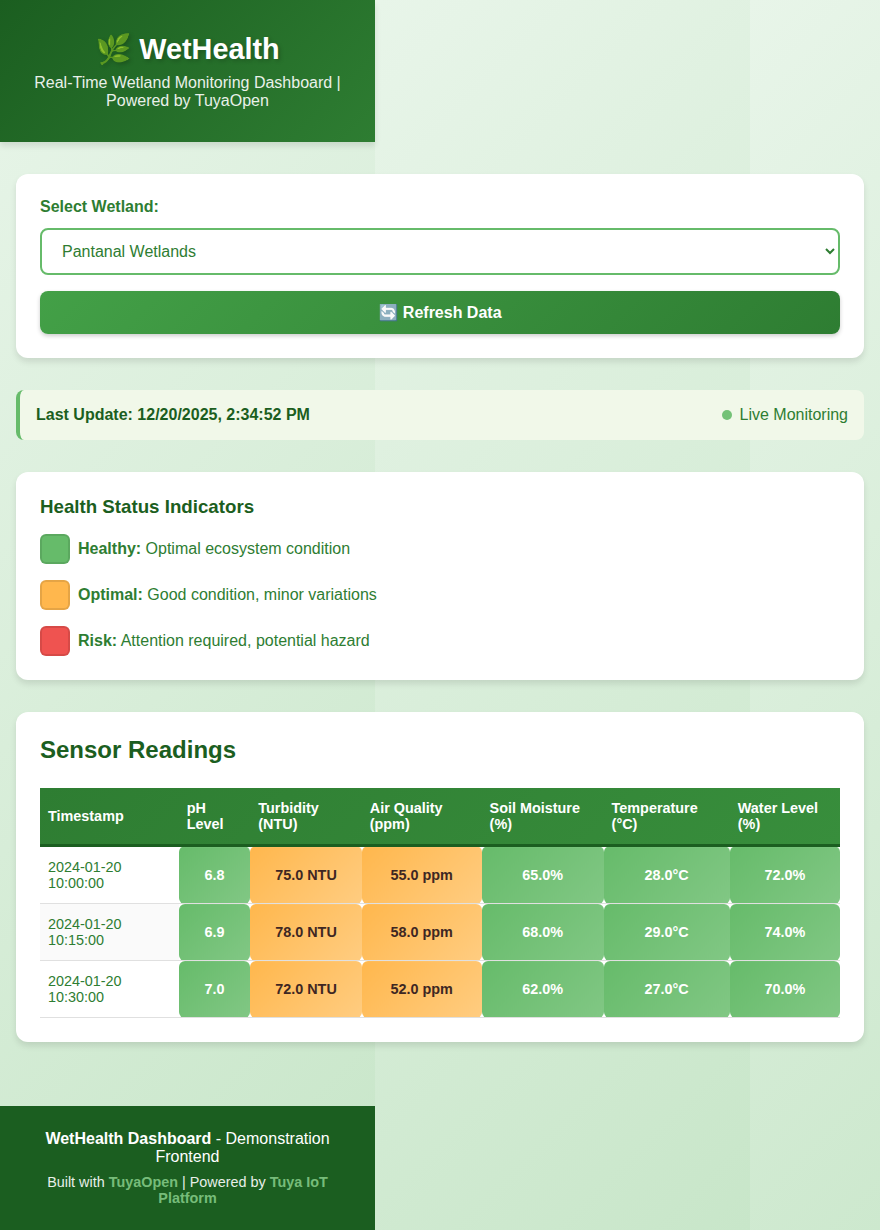Click the Select Wetland label
The height and width of the screenshot is (1230, 880).
coord(100,207)
